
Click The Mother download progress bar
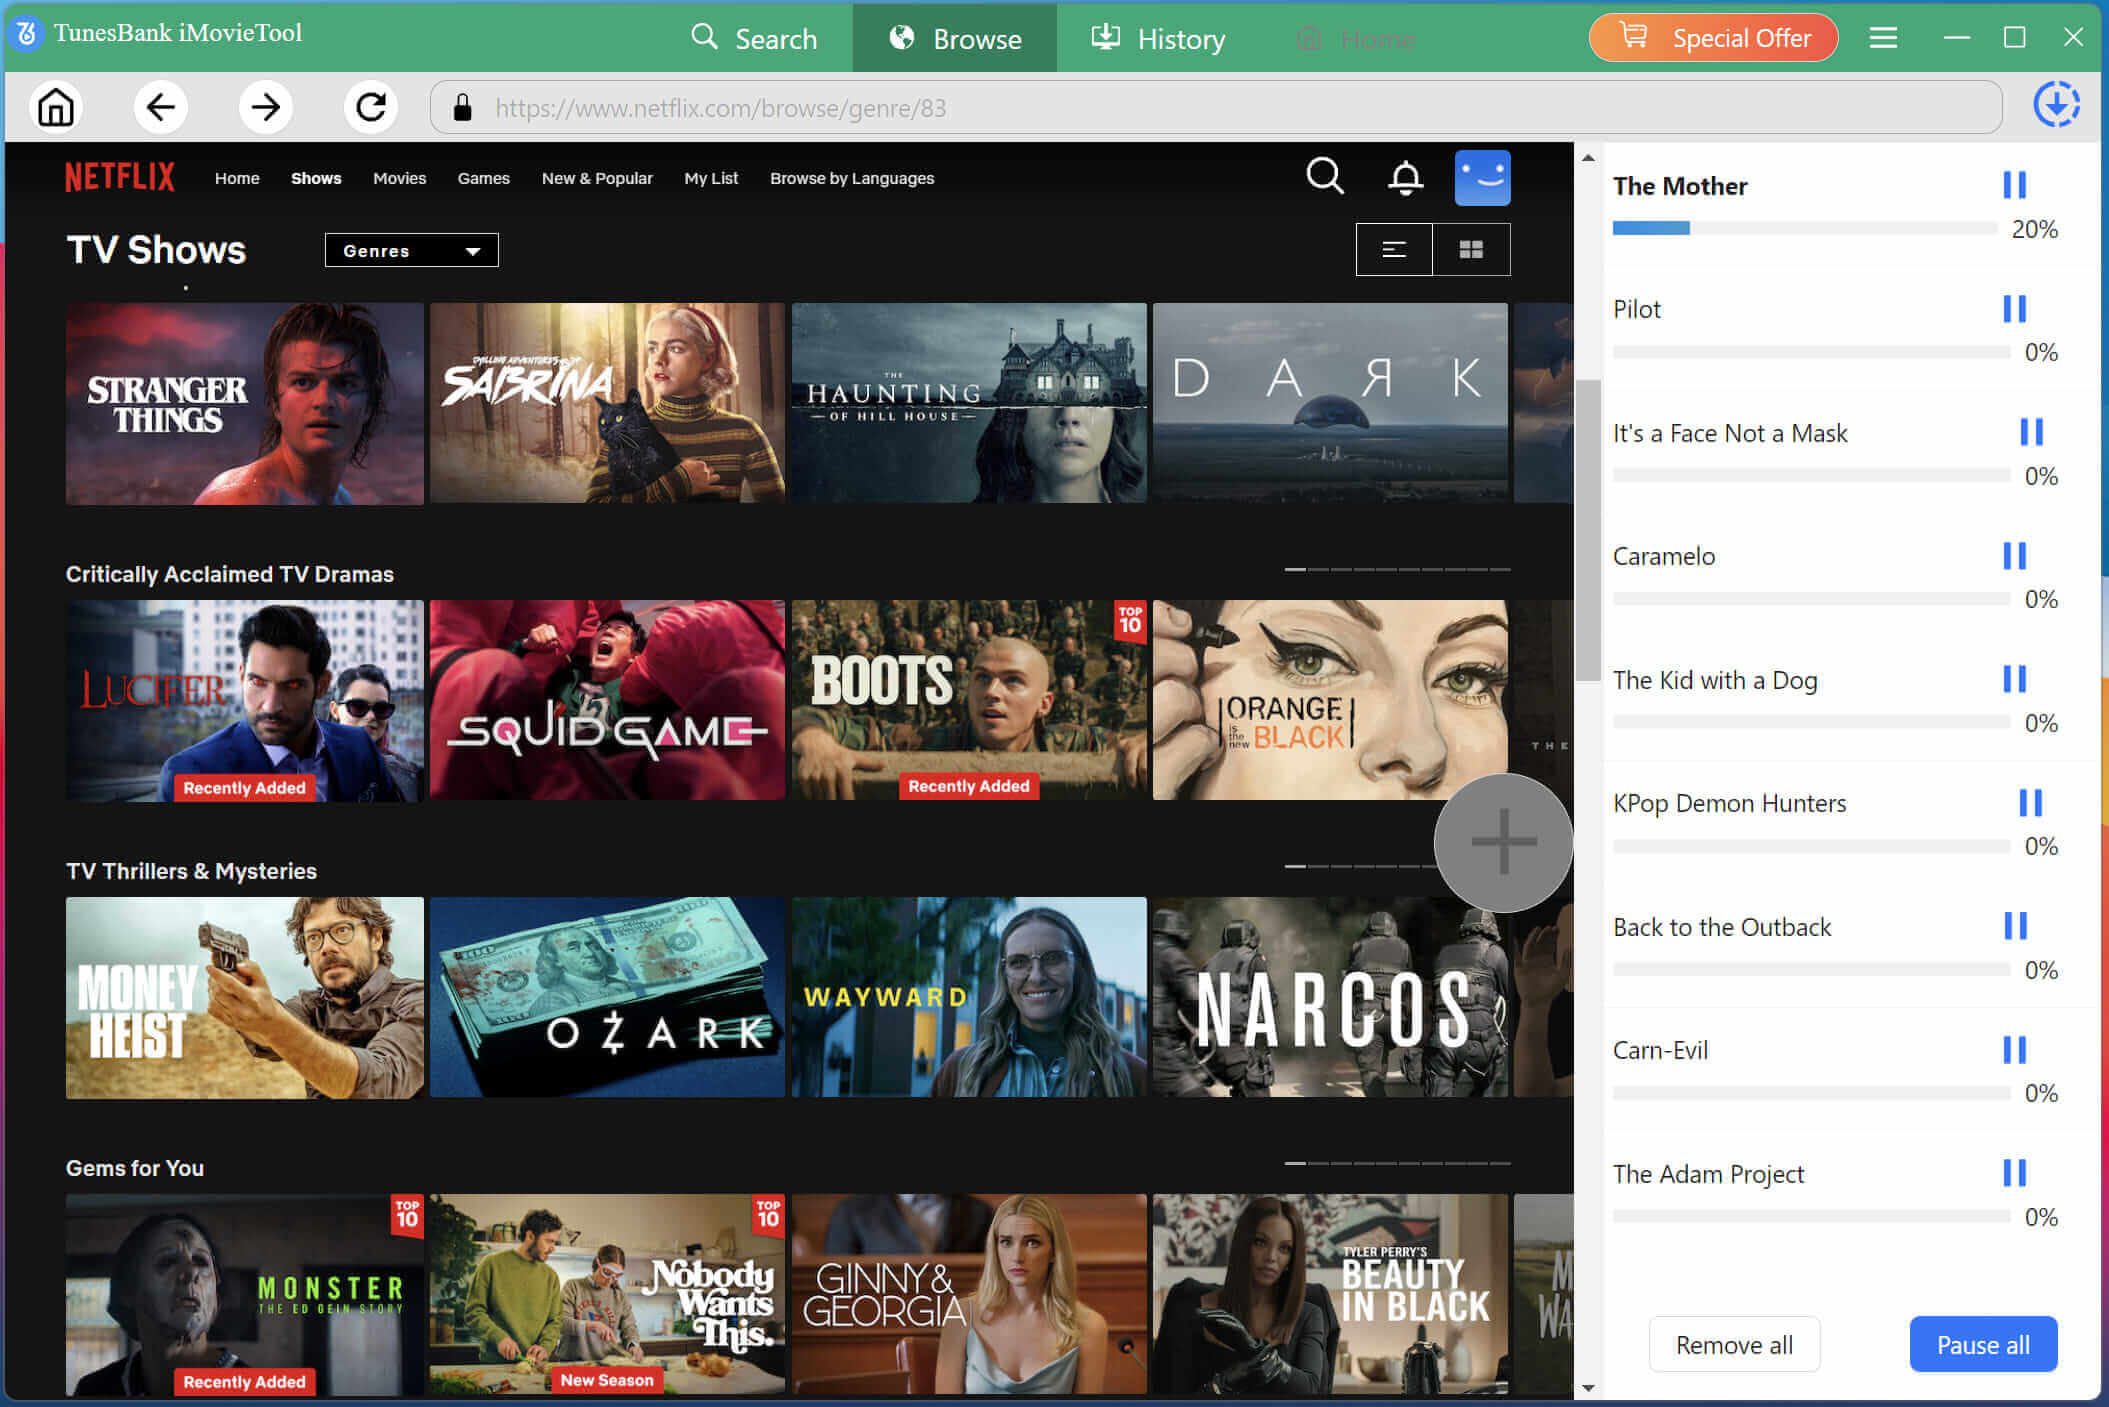[1804, 229]
